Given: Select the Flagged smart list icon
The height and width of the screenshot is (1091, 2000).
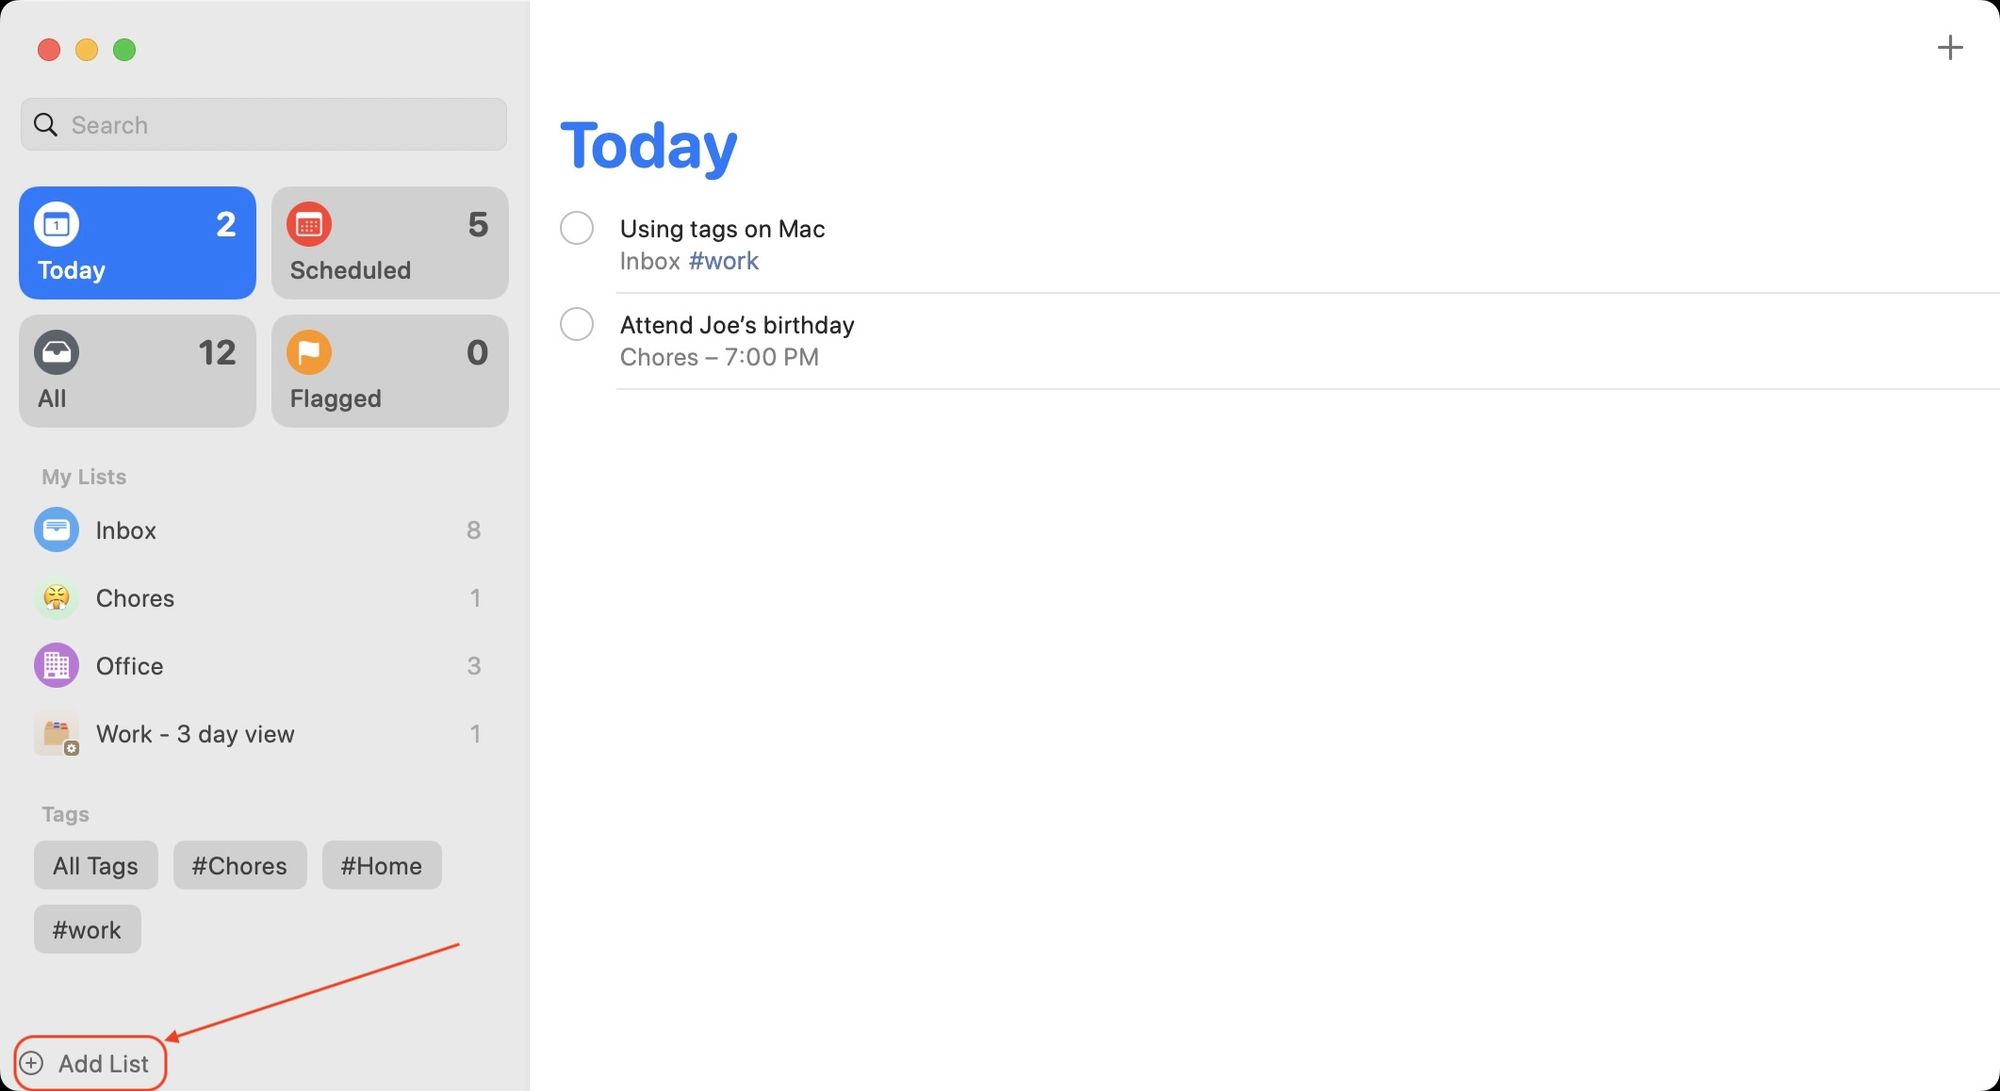Looking at the screenshot, I should click(308, 351).
